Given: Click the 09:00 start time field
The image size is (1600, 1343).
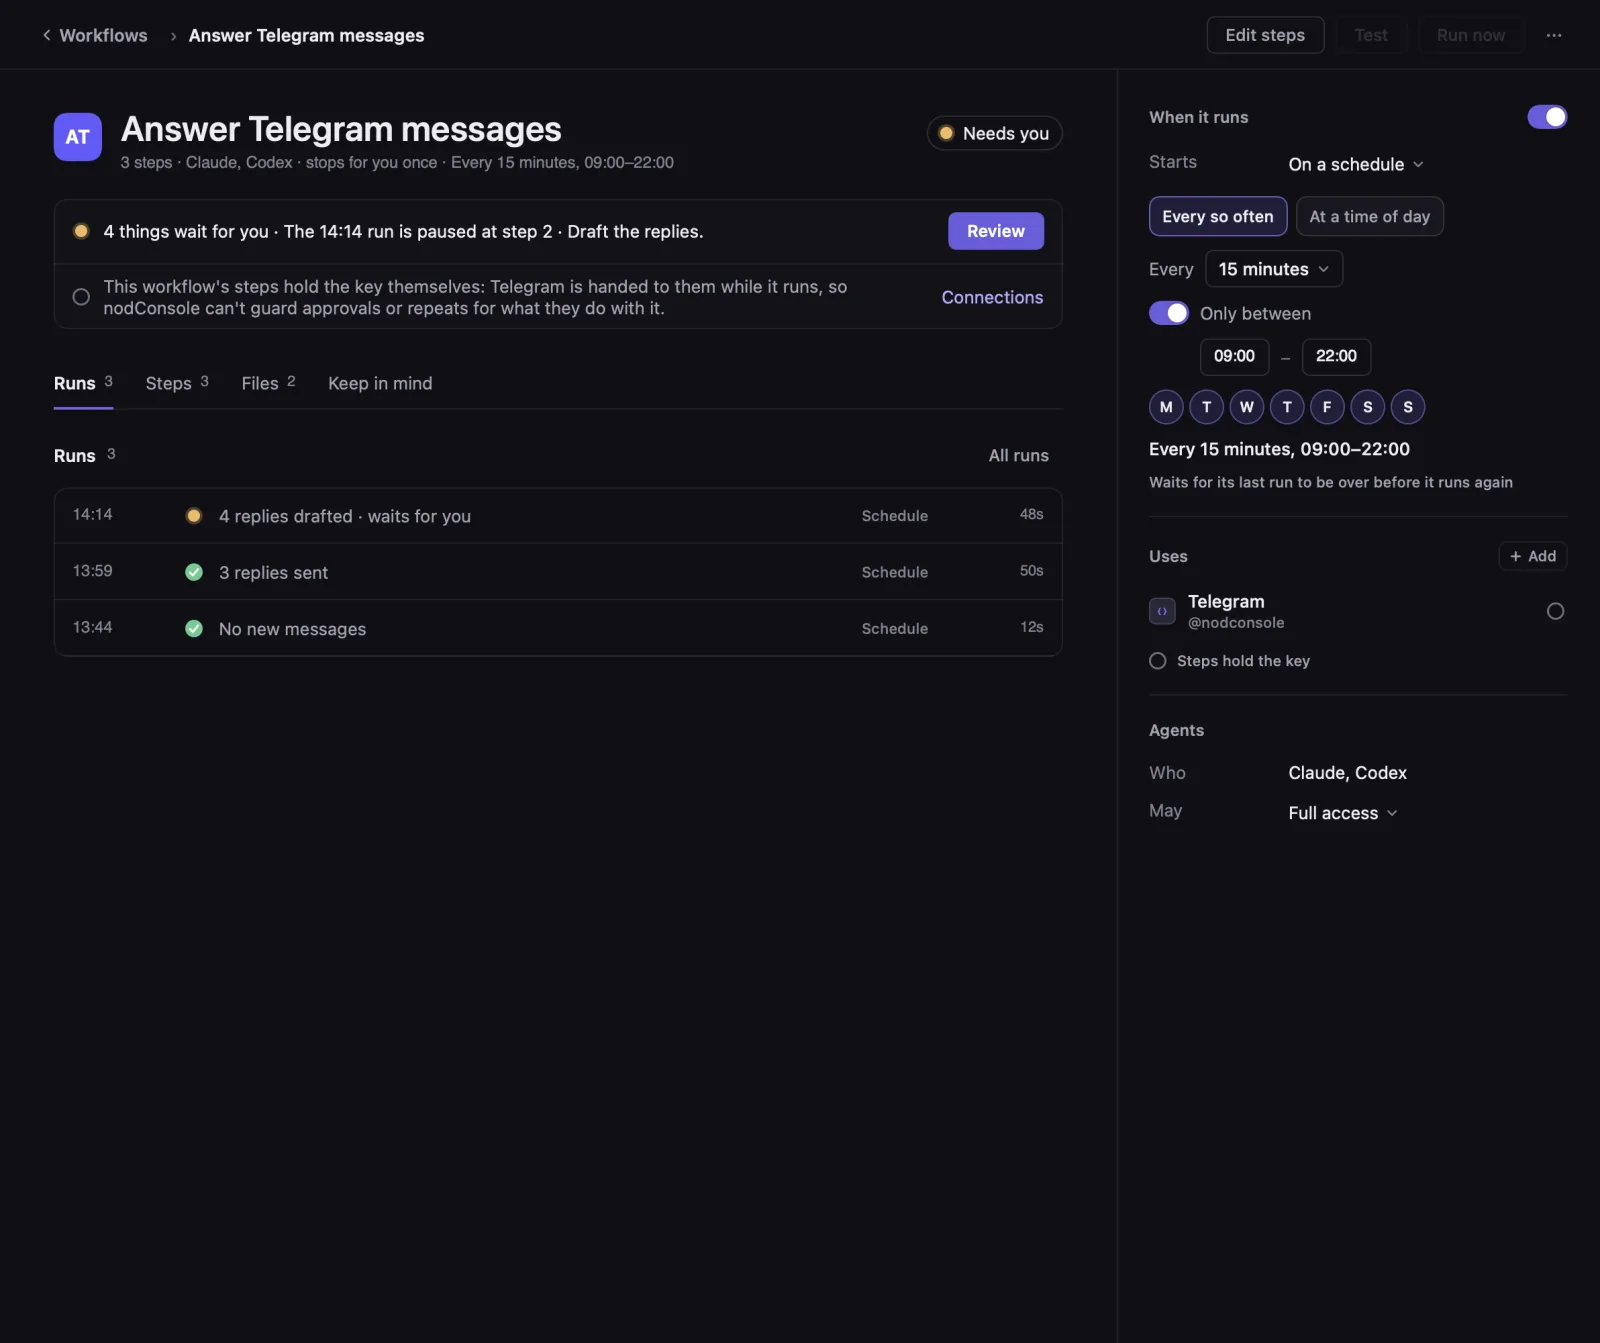Looking at the screenshot, I should point(1234,356).
